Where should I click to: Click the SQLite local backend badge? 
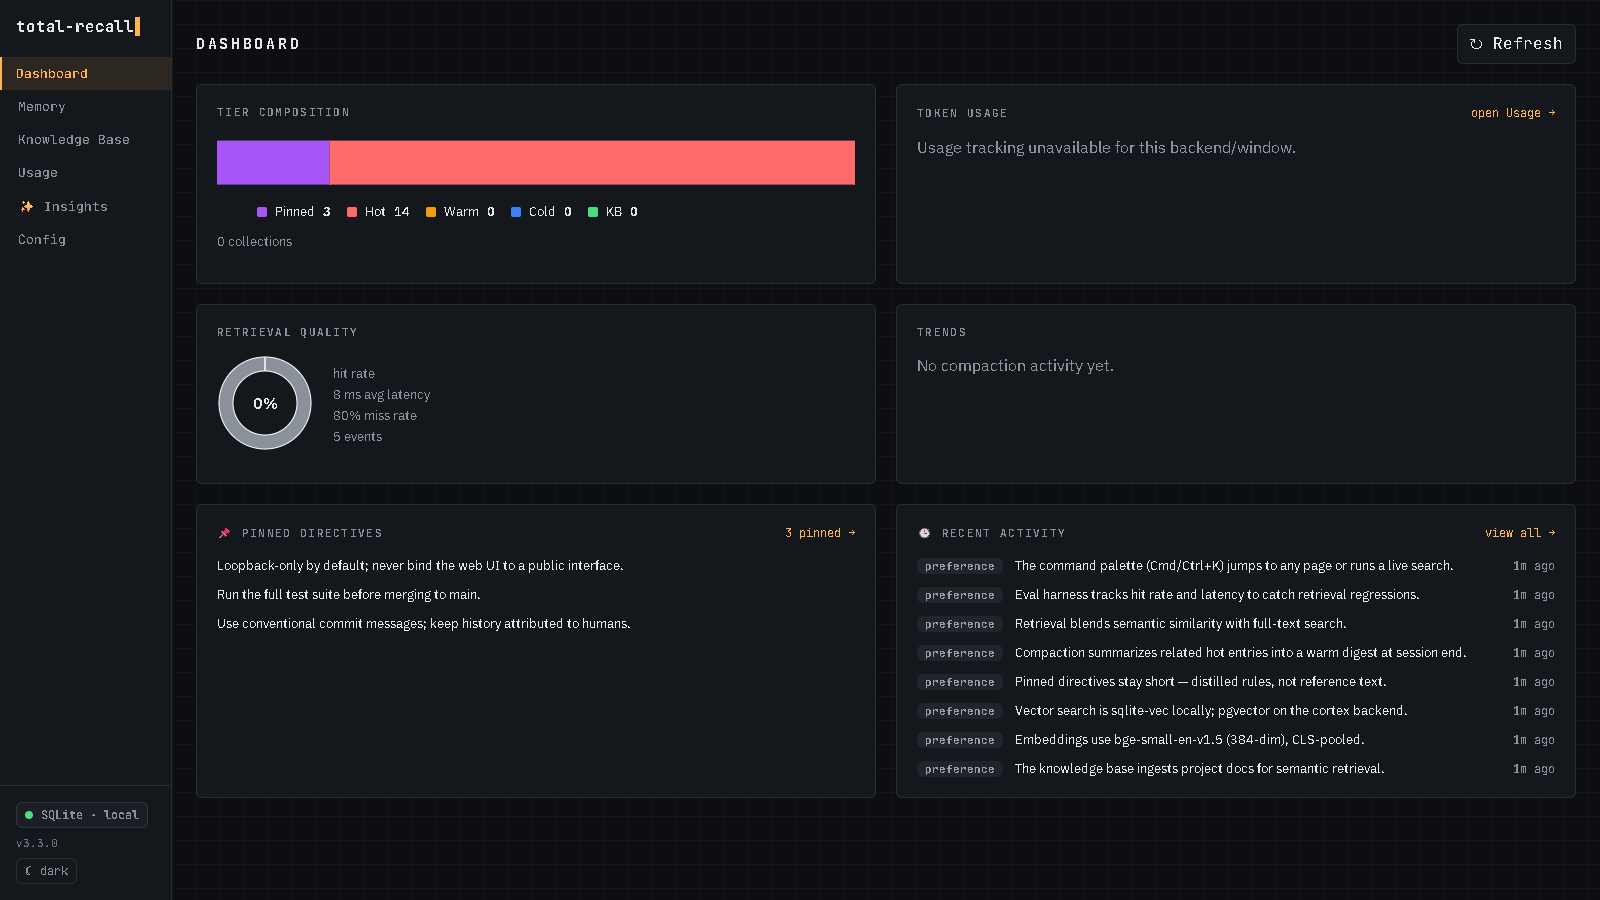click(x=82, y=815)
